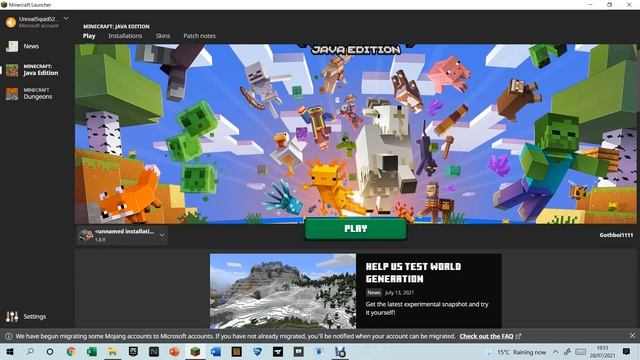Click the July 13, 2021 article date
Viewport: 640px width, 360px height.
point(399,293)
